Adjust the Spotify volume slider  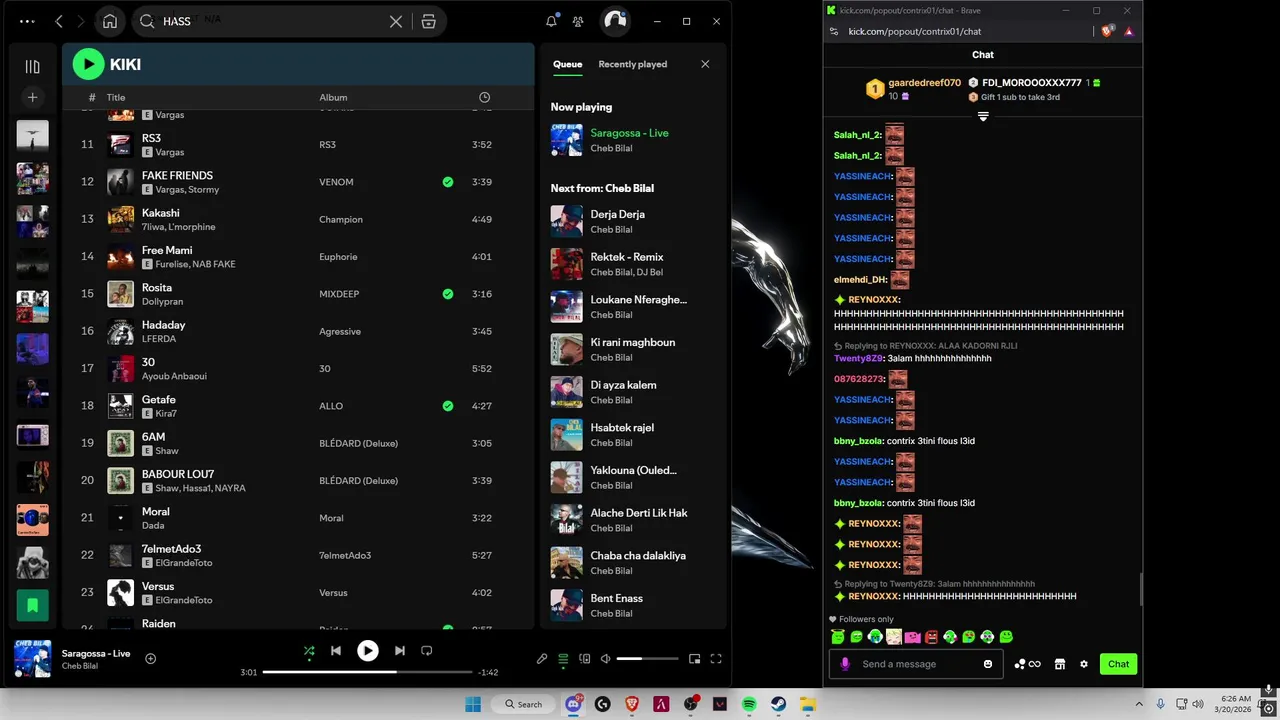point(647,659)
